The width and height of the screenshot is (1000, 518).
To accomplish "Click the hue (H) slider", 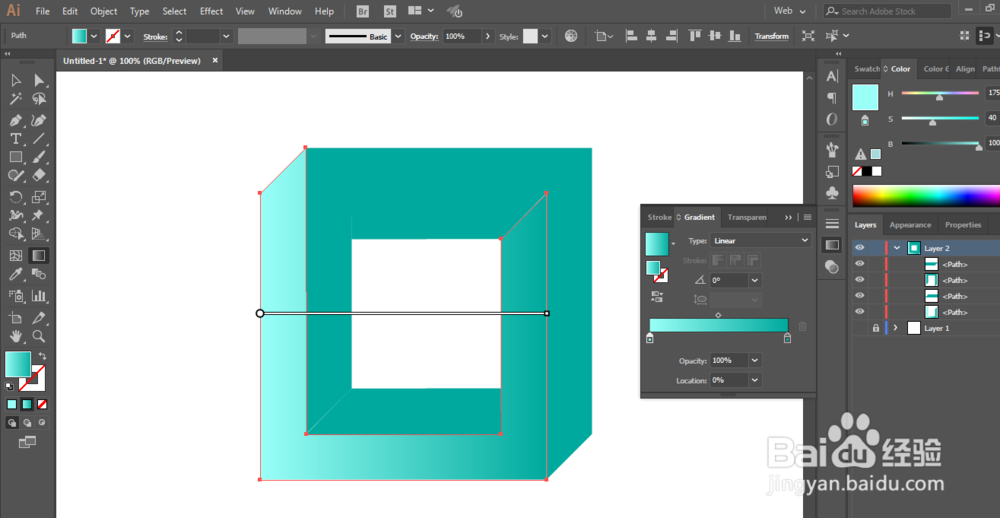I will point(940,93).
